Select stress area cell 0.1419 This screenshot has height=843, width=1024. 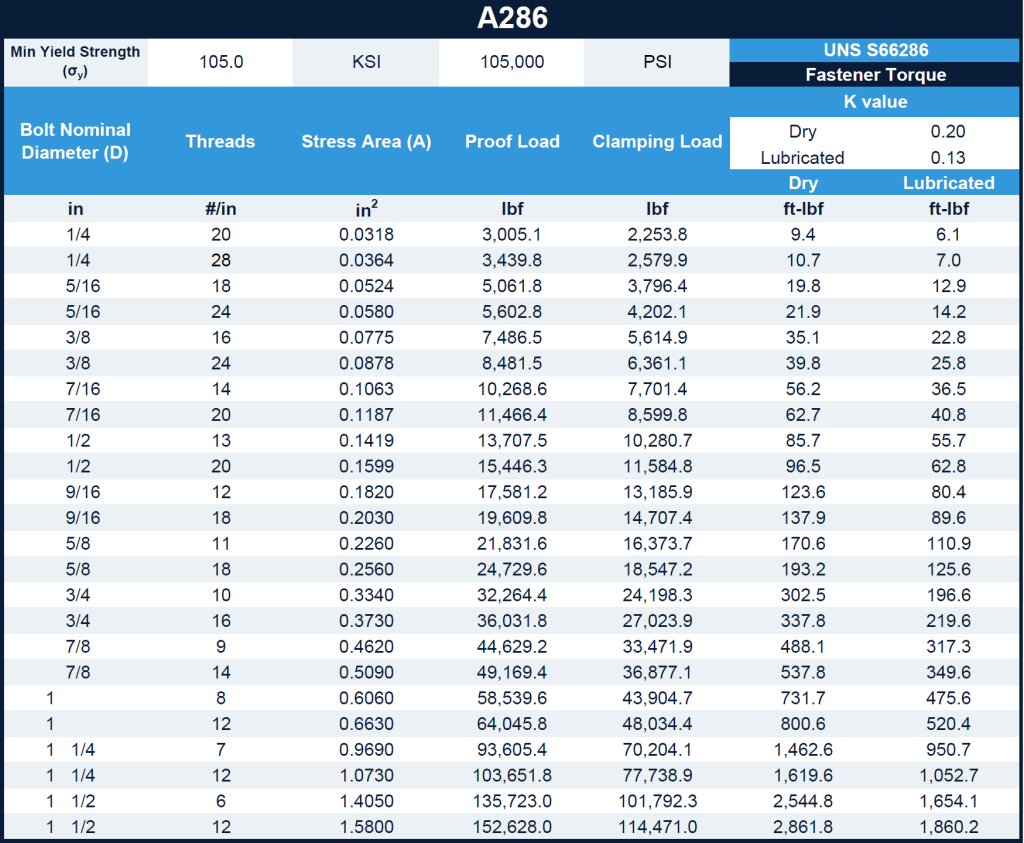click(x=366, y=441)
